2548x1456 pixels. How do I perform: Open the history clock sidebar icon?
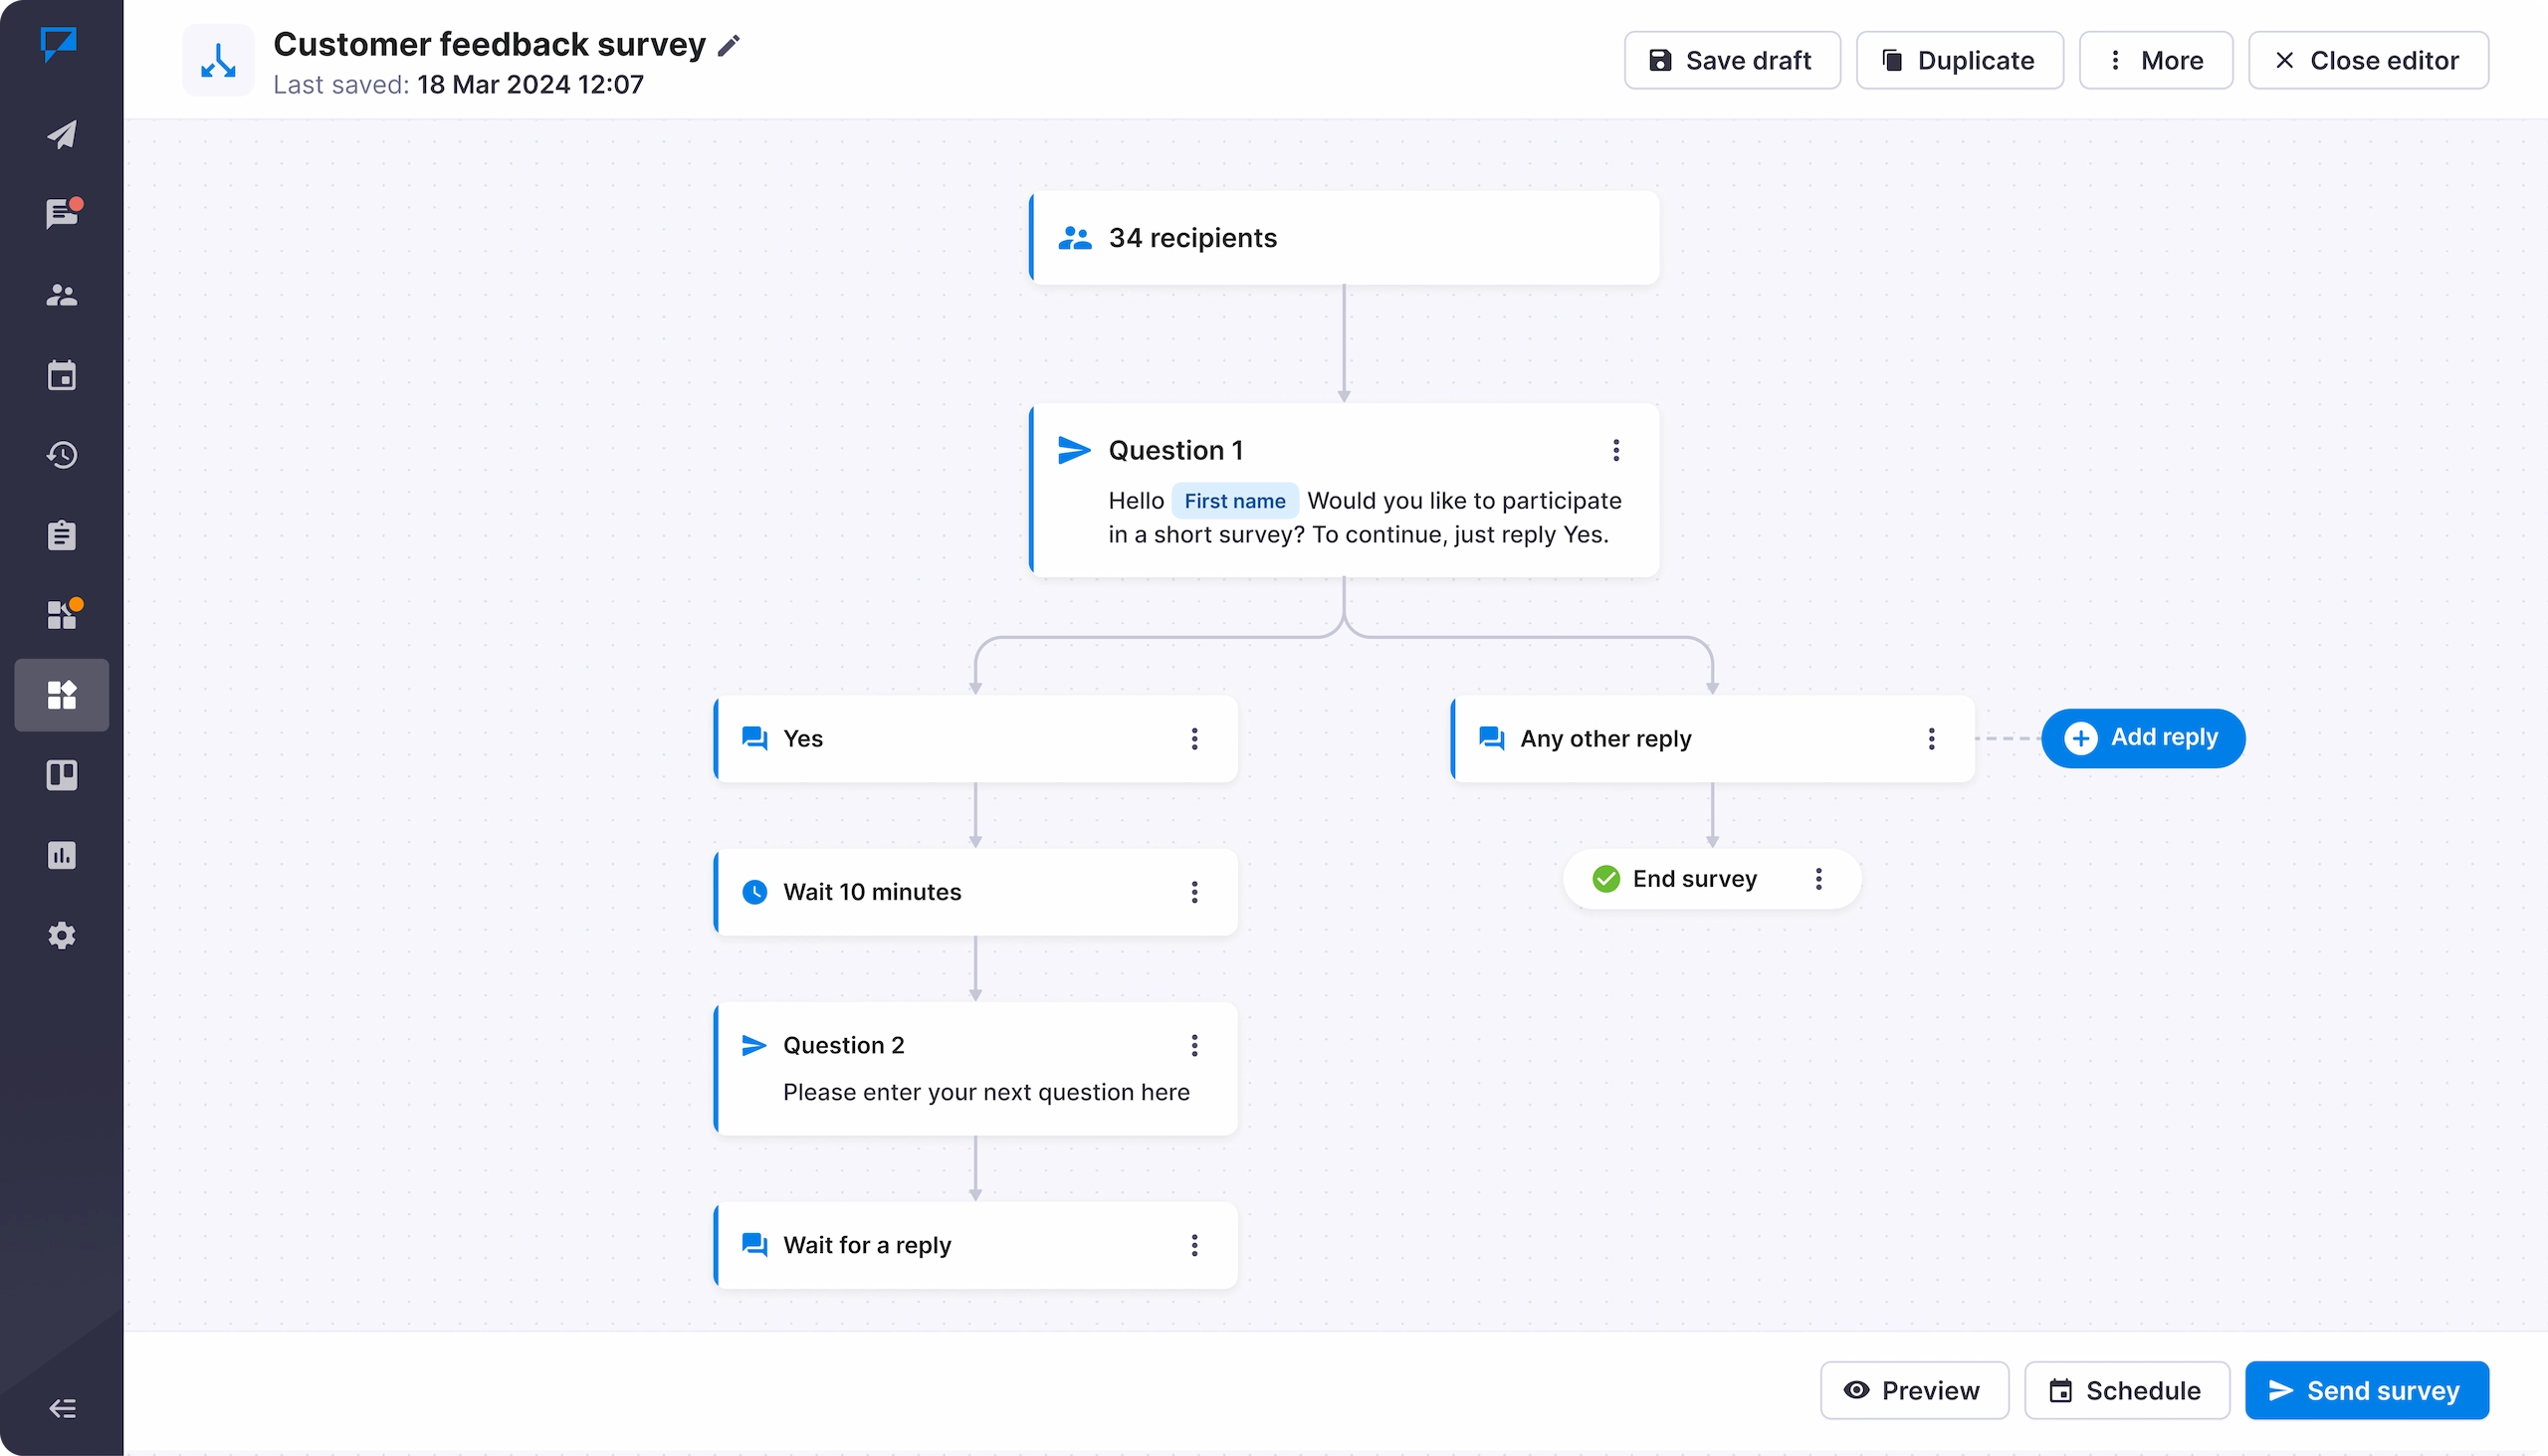tap(61, 455)
